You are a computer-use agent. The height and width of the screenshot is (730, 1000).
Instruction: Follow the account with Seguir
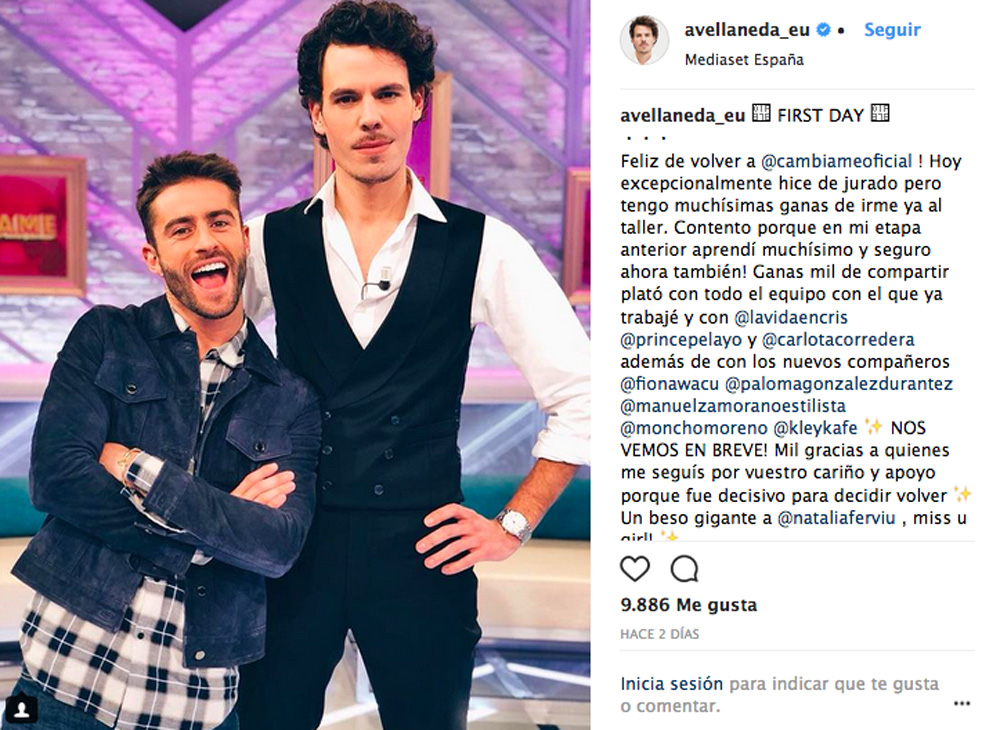[892, 30]
